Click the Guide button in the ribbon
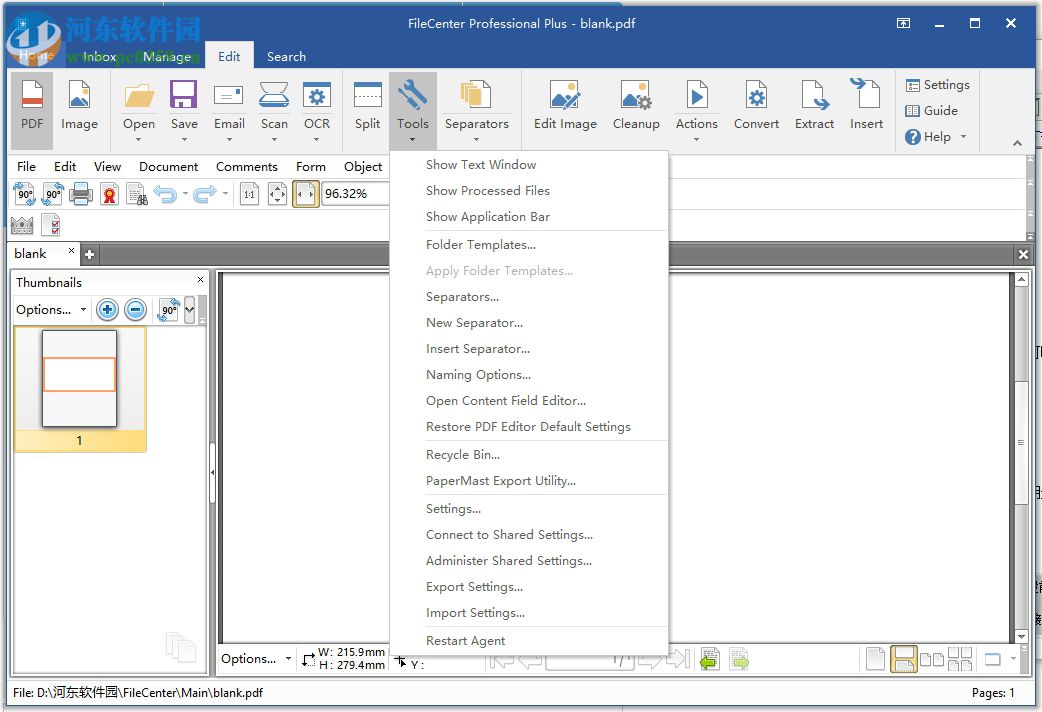The image size is (1042, 712). [931, 111]
